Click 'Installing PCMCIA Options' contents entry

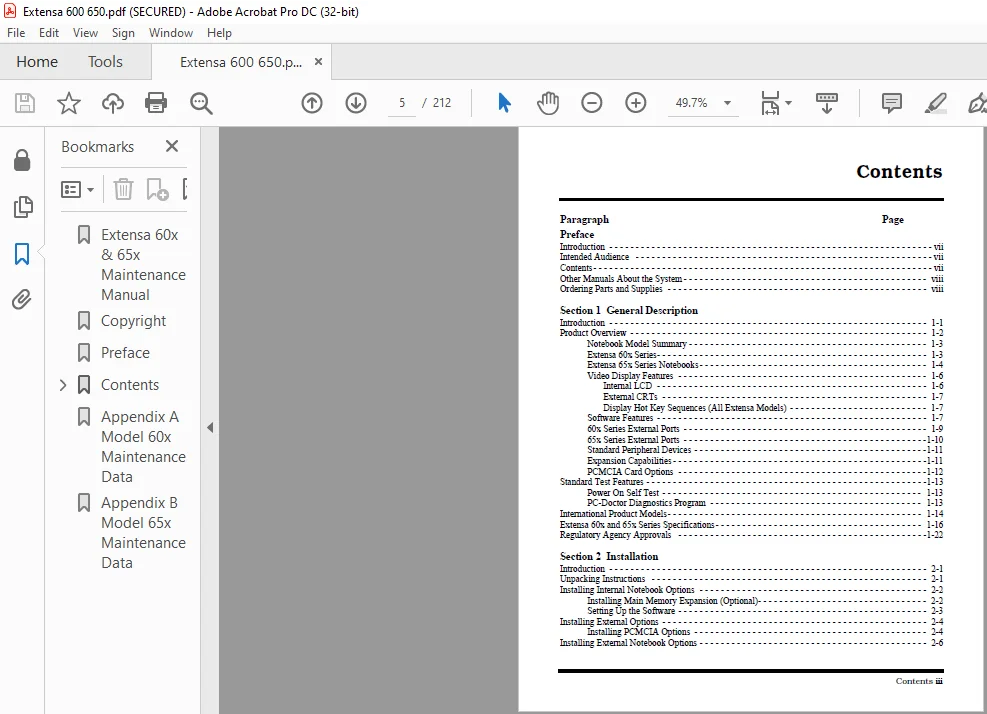638,632
